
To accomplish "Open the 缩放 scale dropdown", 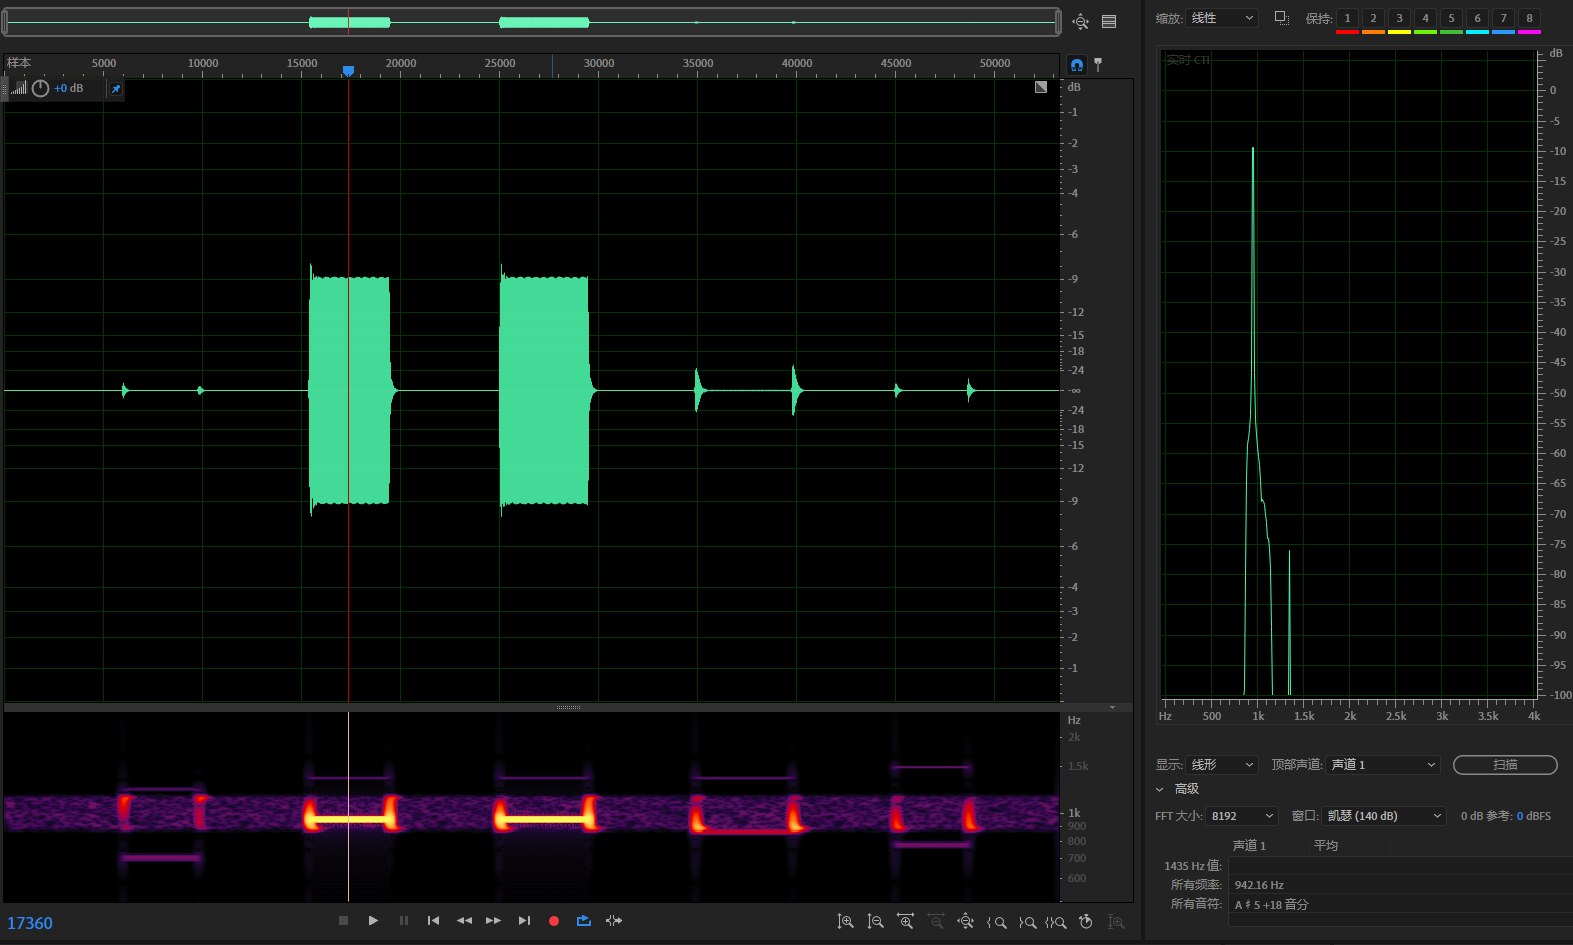I will [1222, 18].
